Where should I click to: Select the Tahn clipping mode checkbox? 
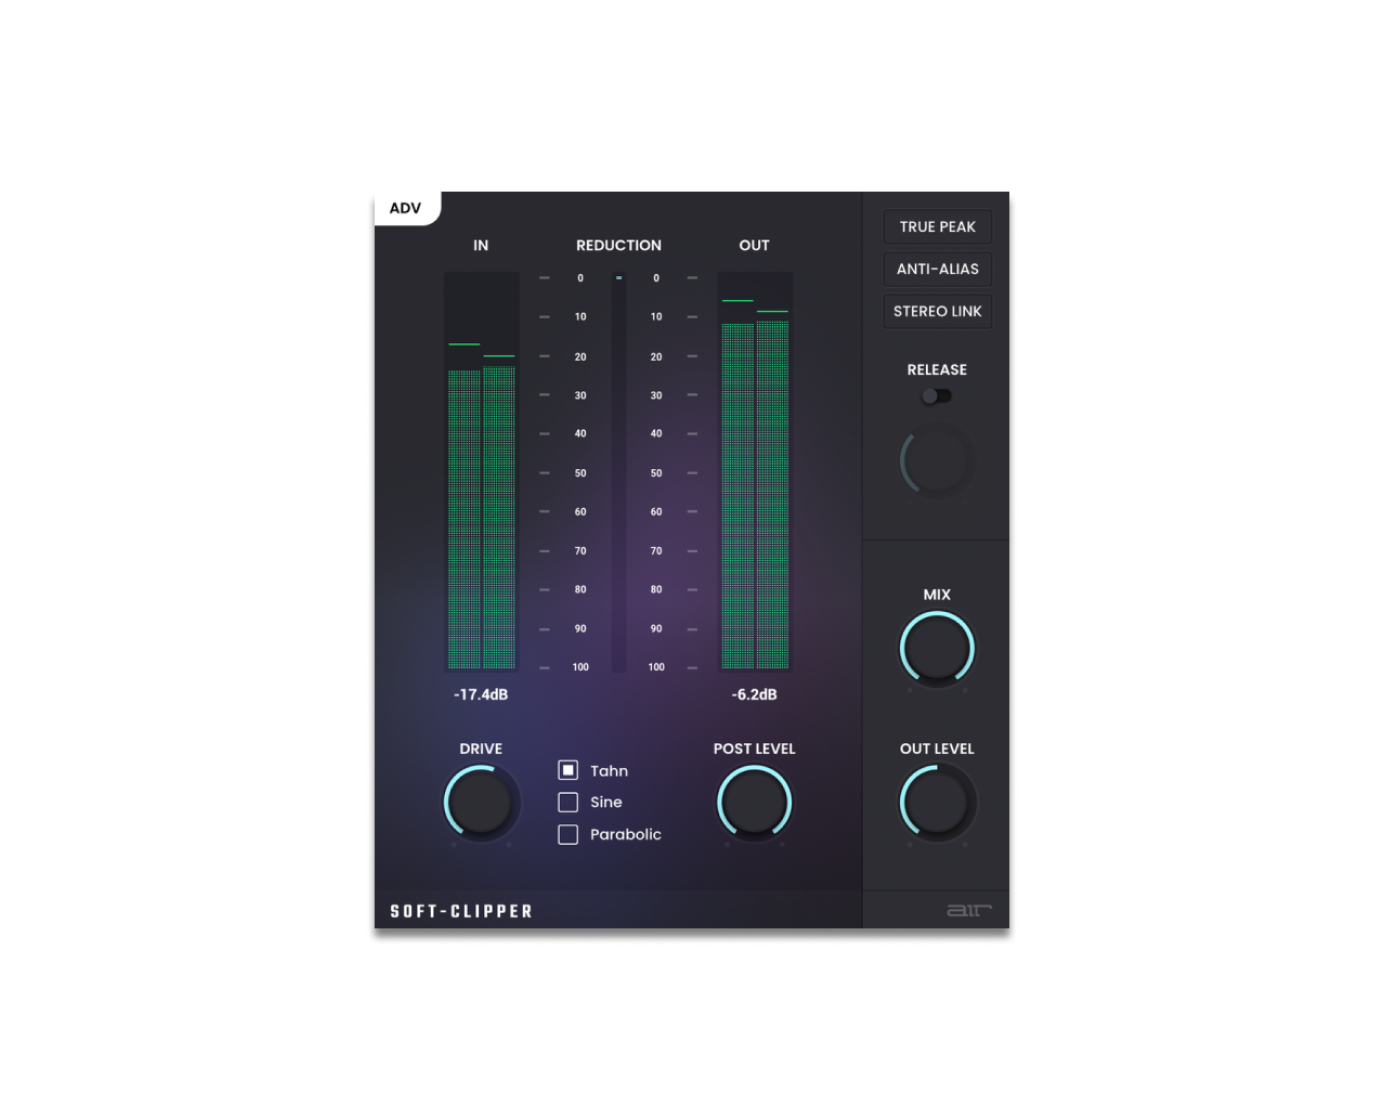point(568,770)
